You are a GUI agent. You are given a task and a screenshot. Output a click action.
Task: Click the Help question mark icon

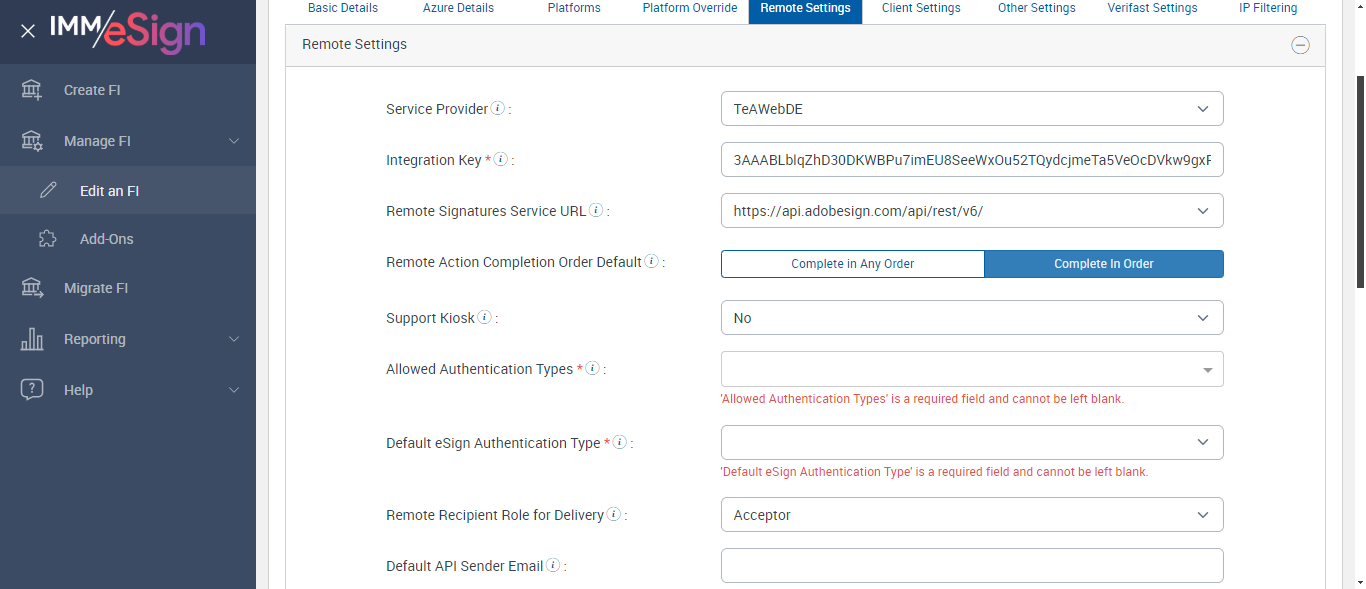32,390
